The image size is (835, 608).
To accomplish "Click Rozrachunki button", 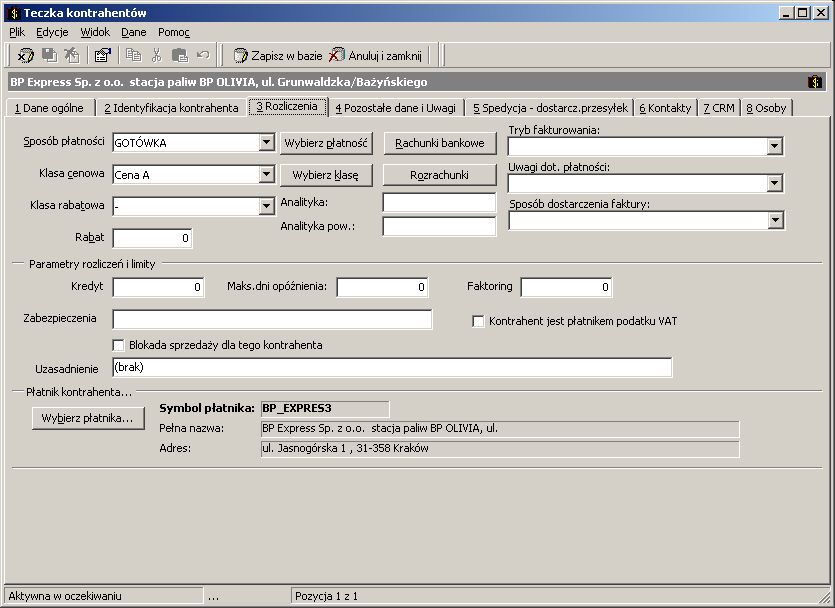I will [x=440, y=175].
